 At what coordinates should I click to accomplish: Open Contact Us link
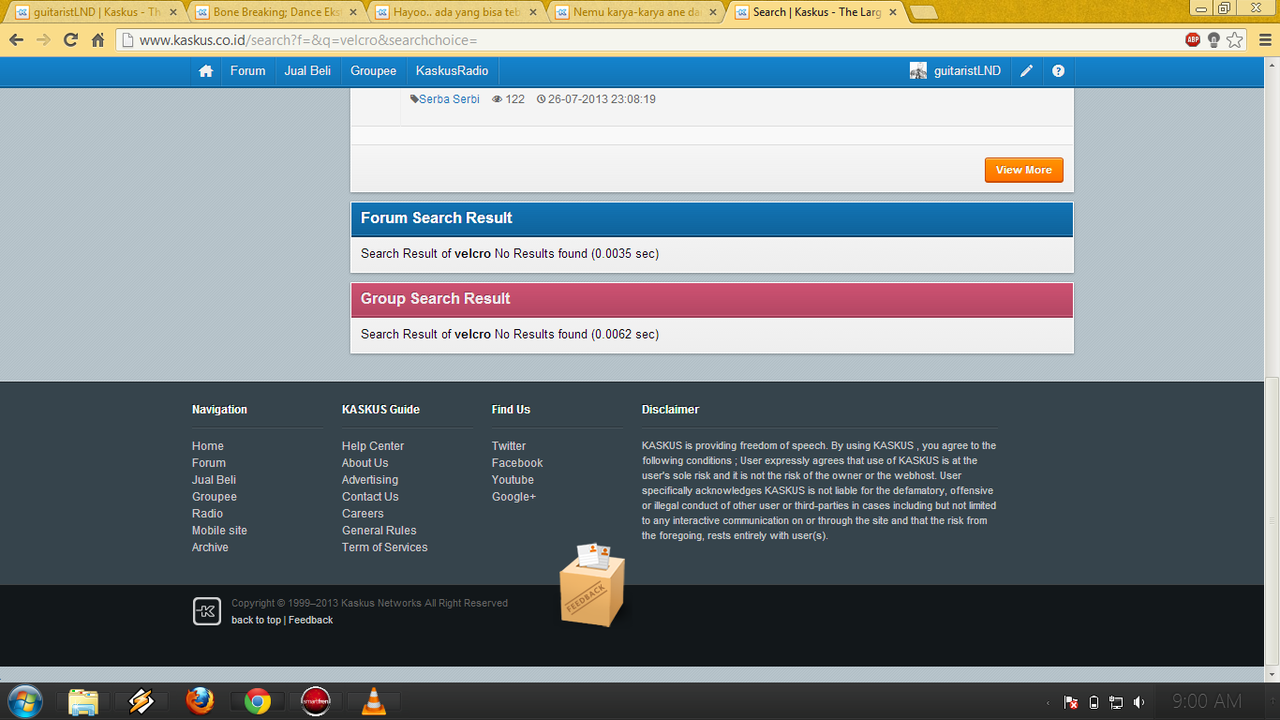(370, 497)
